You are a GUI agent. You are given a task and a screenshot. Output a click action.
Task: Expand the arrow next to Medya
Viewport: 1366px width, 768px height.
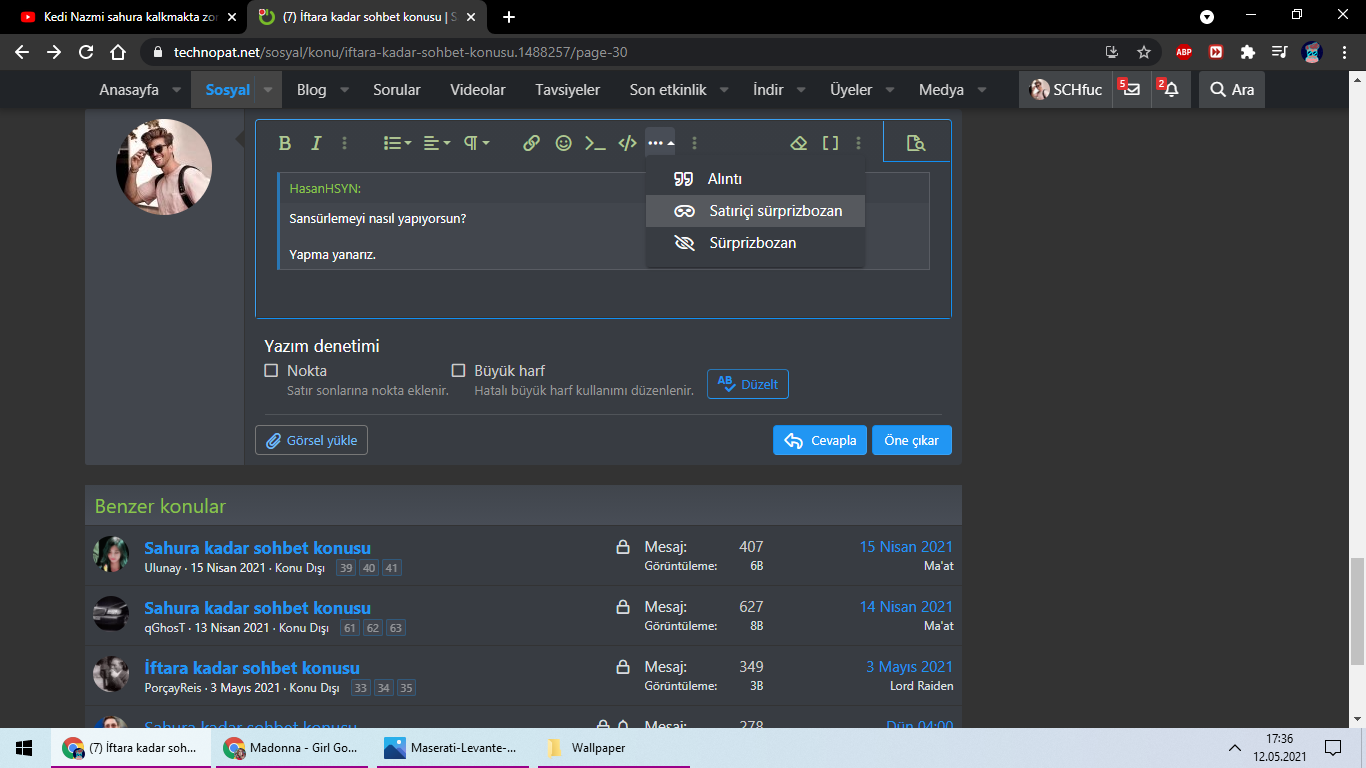(981, 90)
